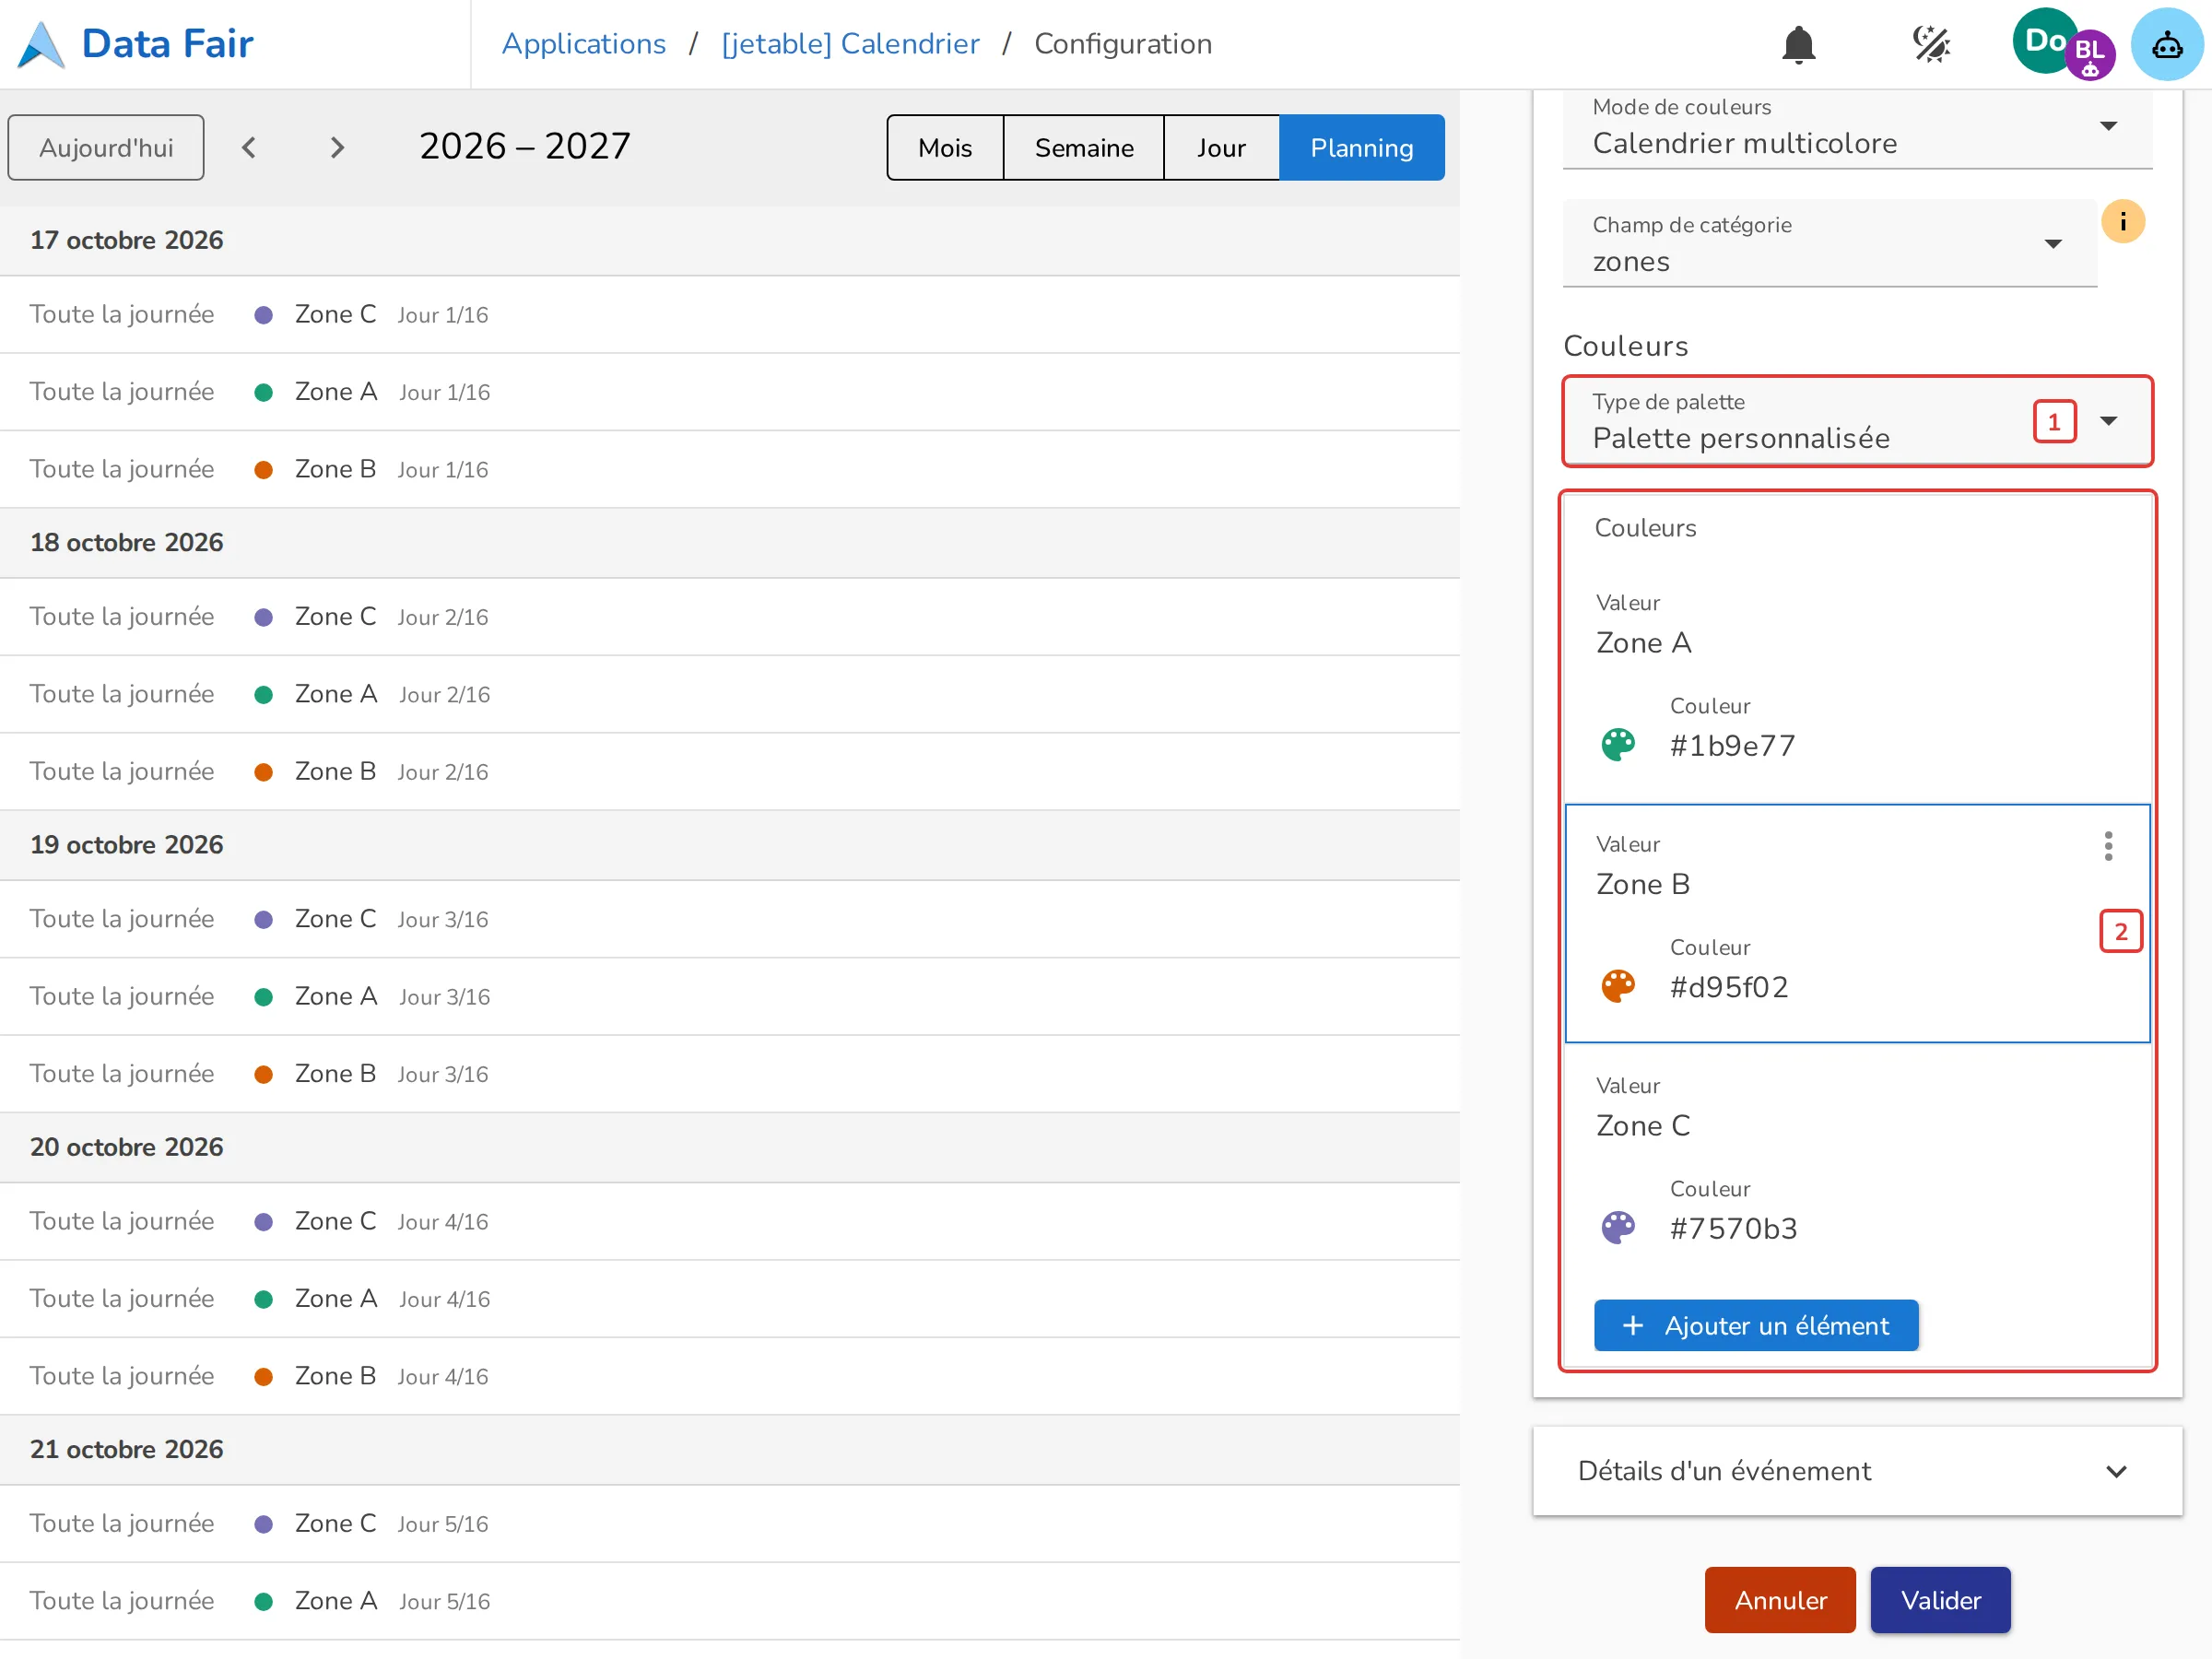
Task: Open Zone B color palette picker
Action: point(1618,987)
